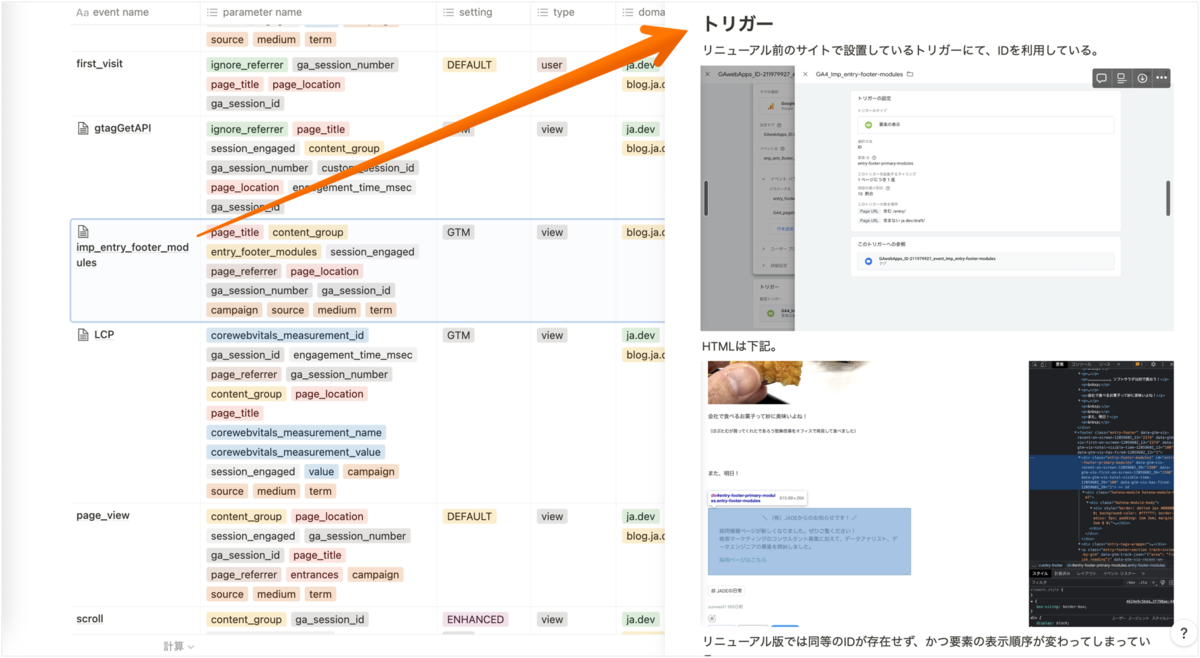Open the LCP page icon
The height and width of the screenshot is (658, 1200).
84,335
